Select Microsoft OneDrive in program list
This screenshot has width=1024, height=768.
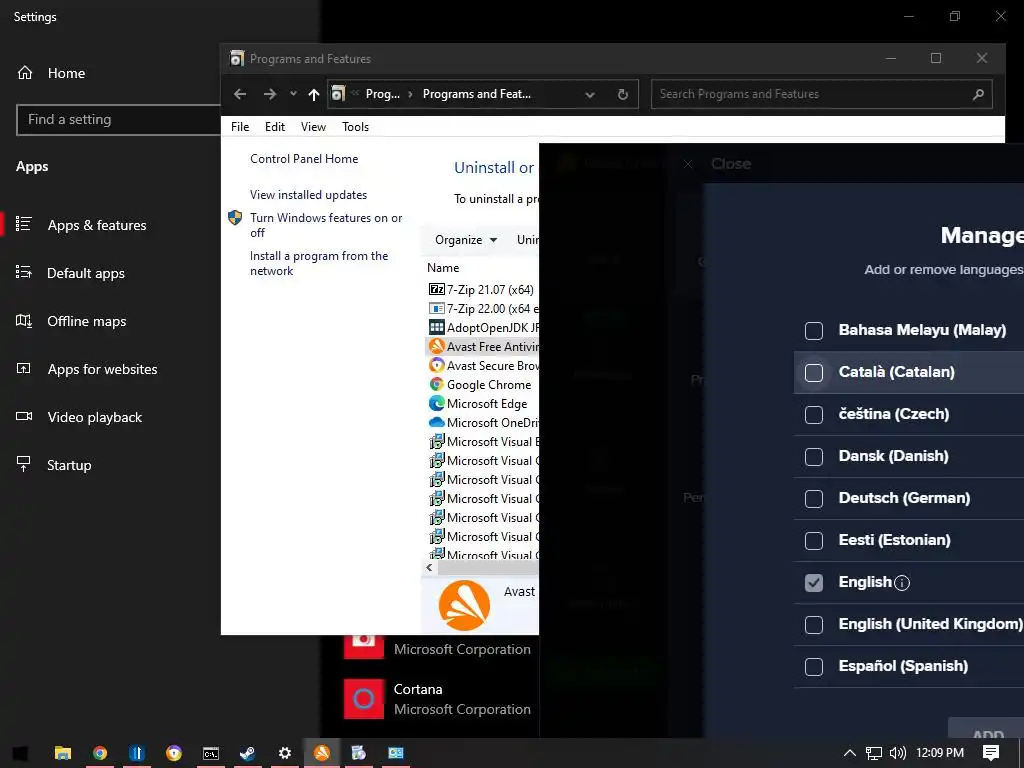pos(483,423)
